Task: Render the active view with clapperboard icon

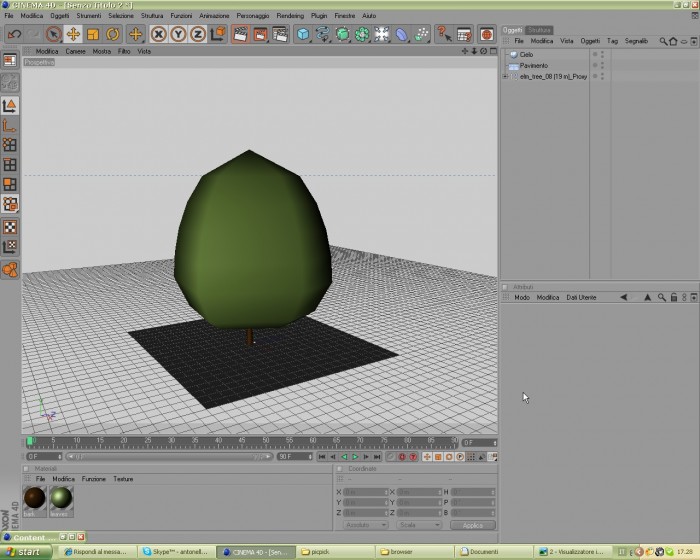Action: 241,34
